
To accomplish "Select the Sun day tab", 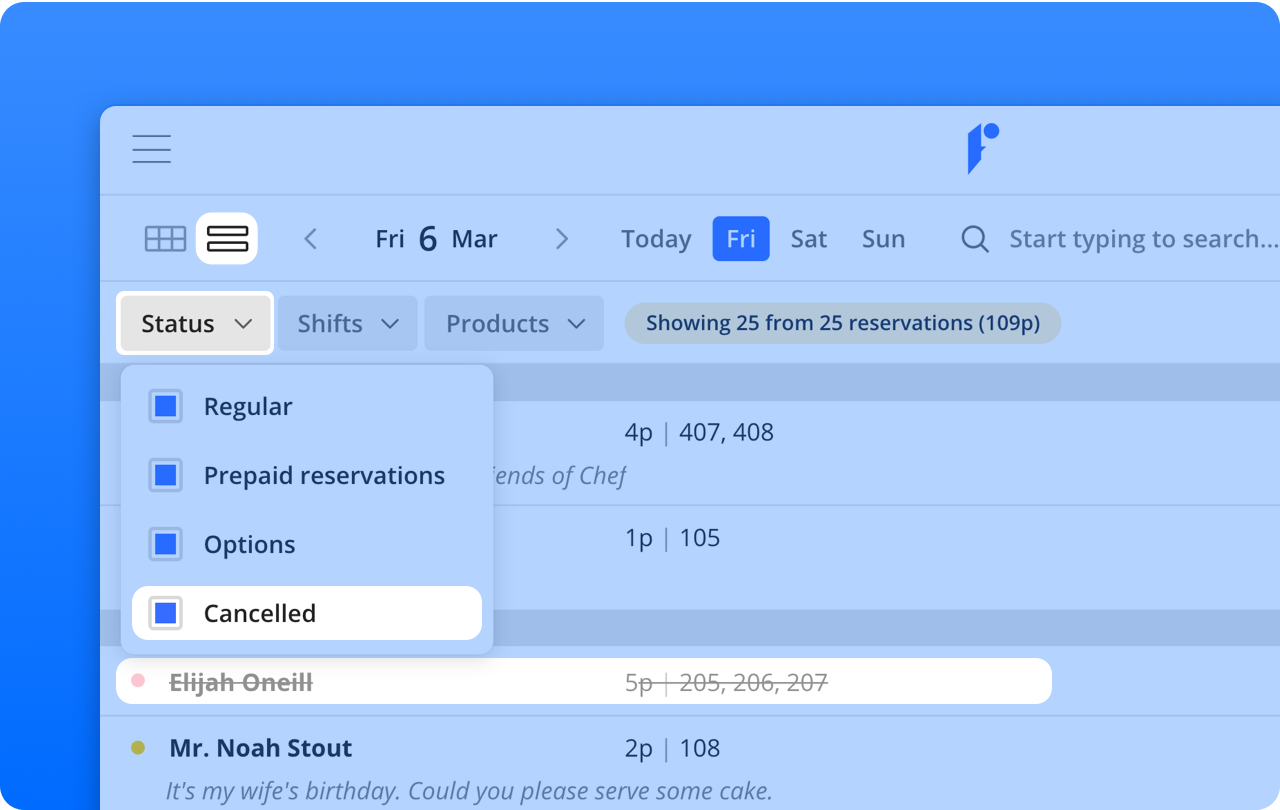I will [x=883, y=239].
